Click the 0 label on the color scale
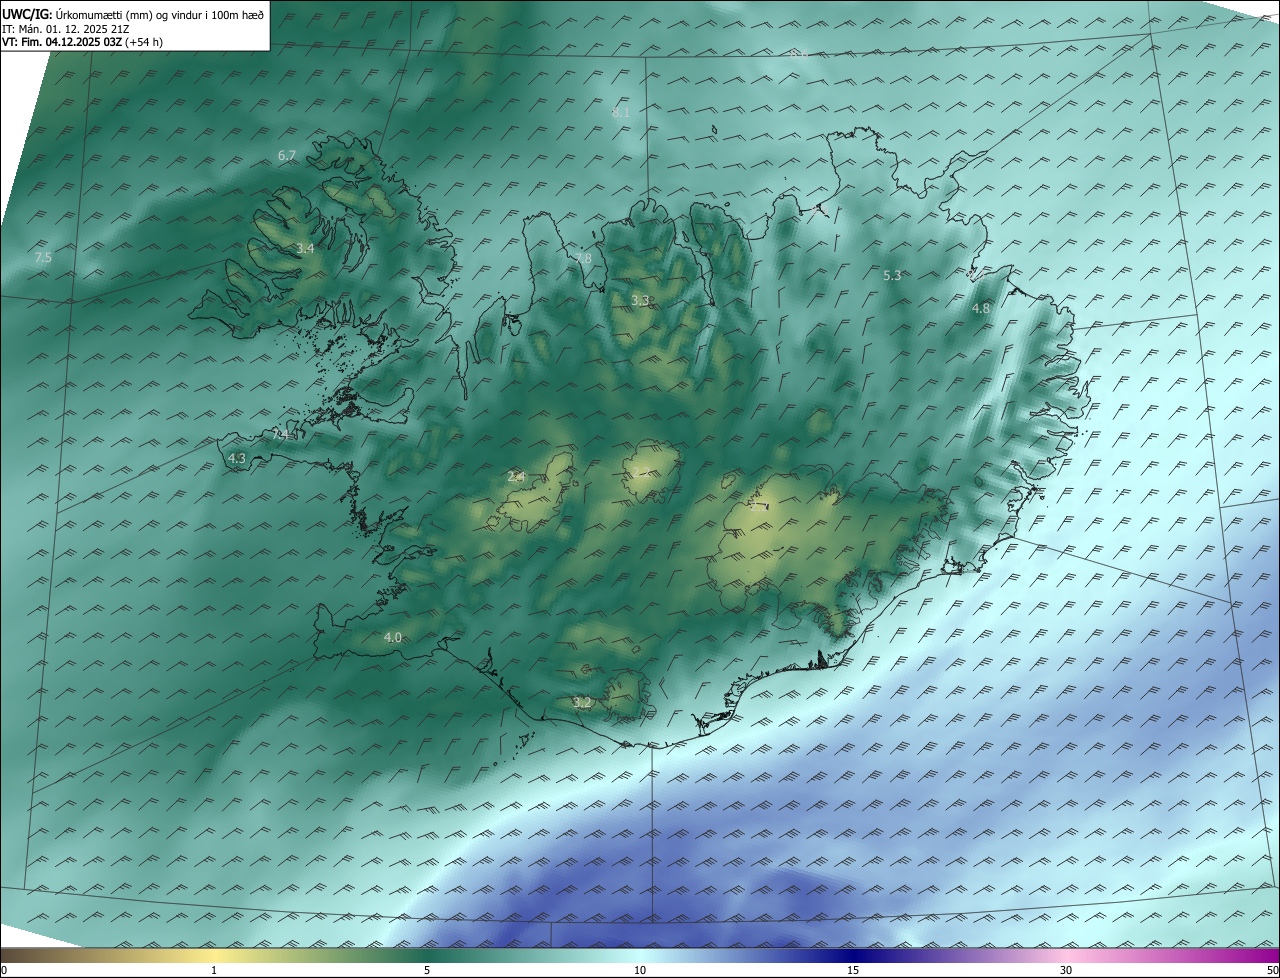1280x978 pixels. tap(4, 971)
